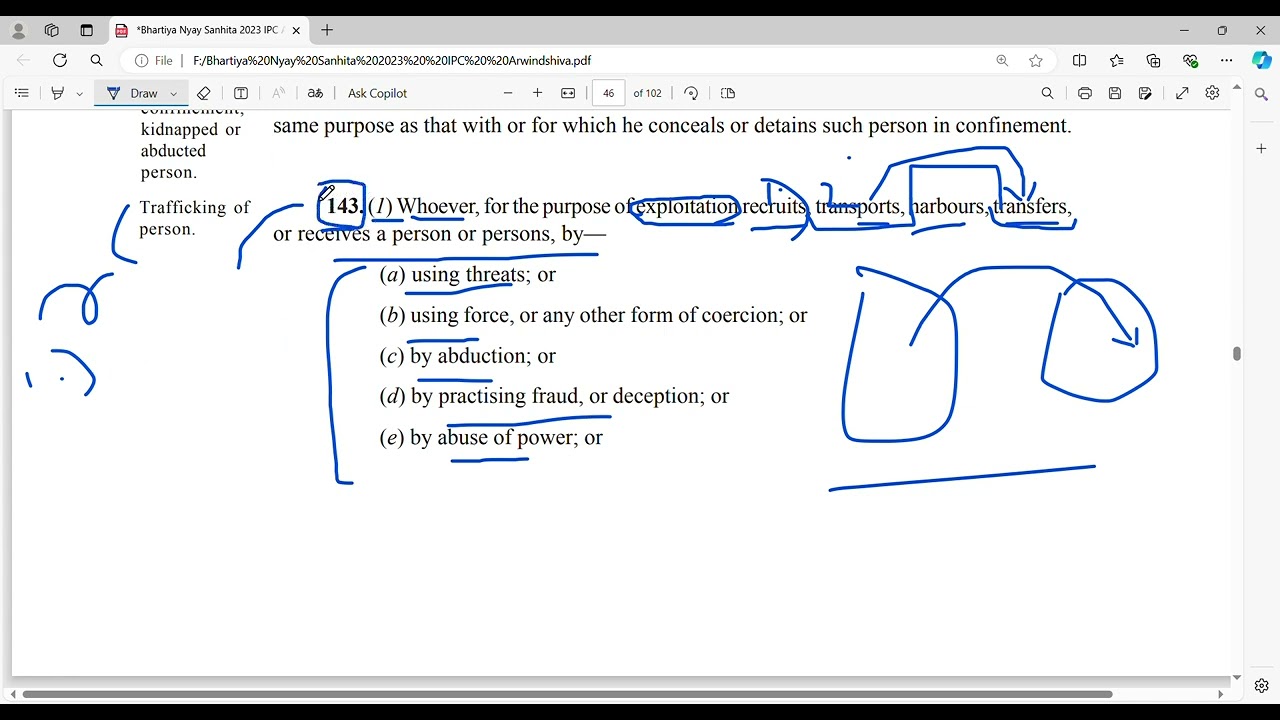Open browser Settings and more menu
Image resolution: width=1280 pixels, height=720 pixels.
point(1227,60)
